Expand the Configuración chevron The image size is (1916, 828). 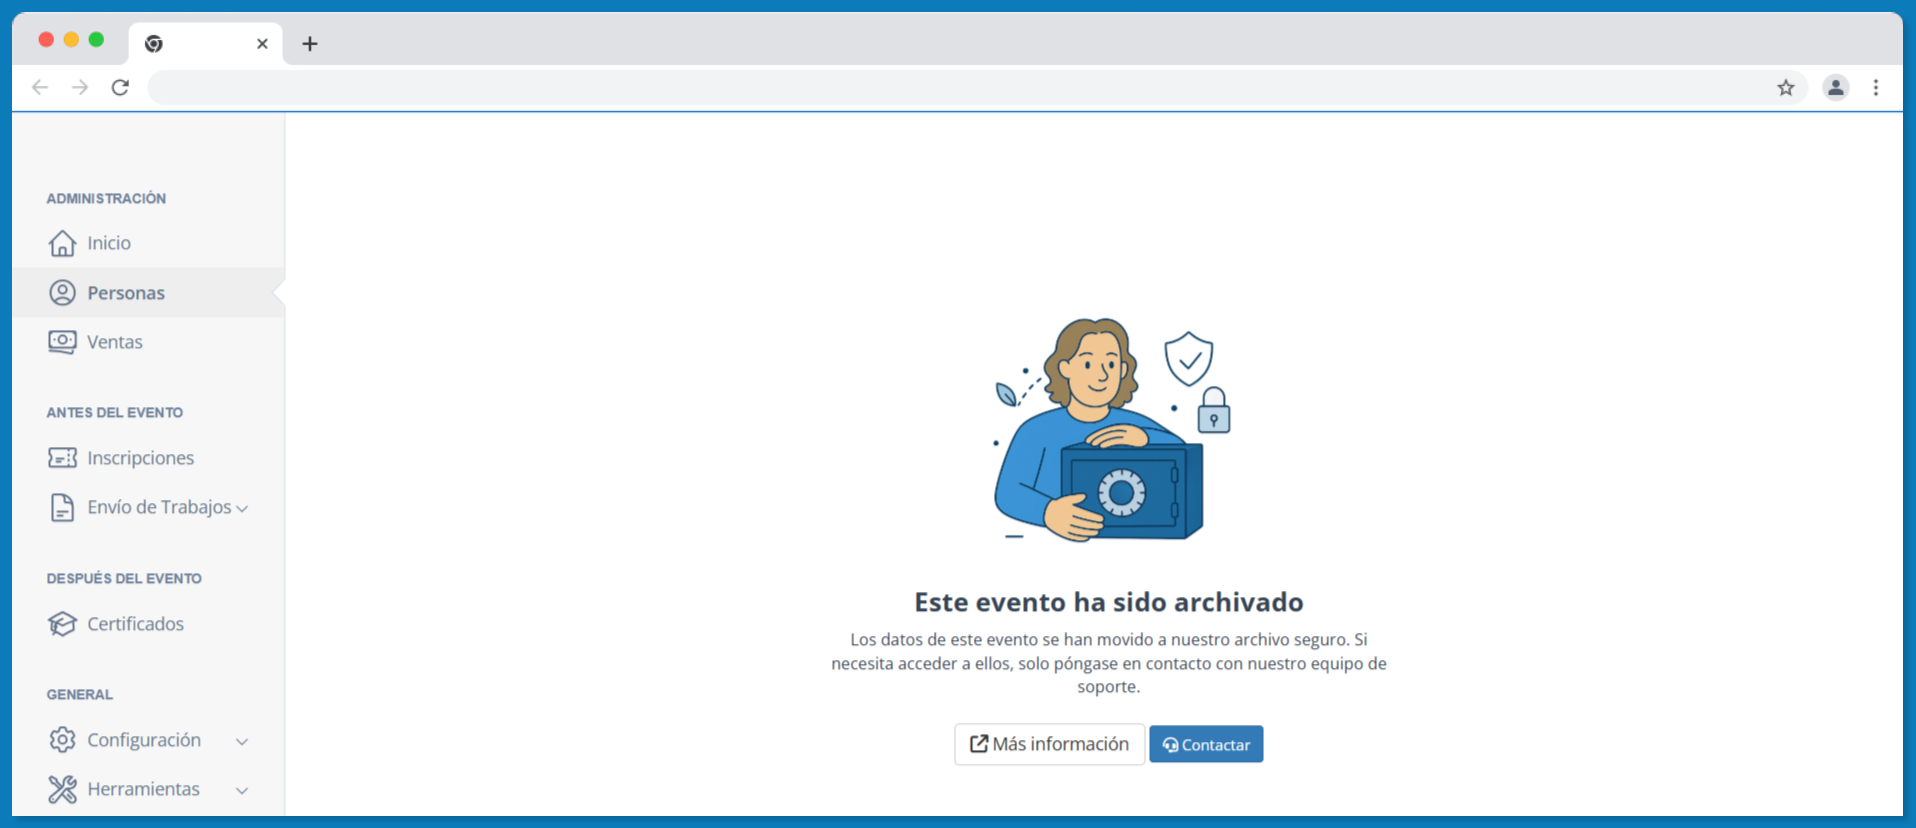pos(242,742)
